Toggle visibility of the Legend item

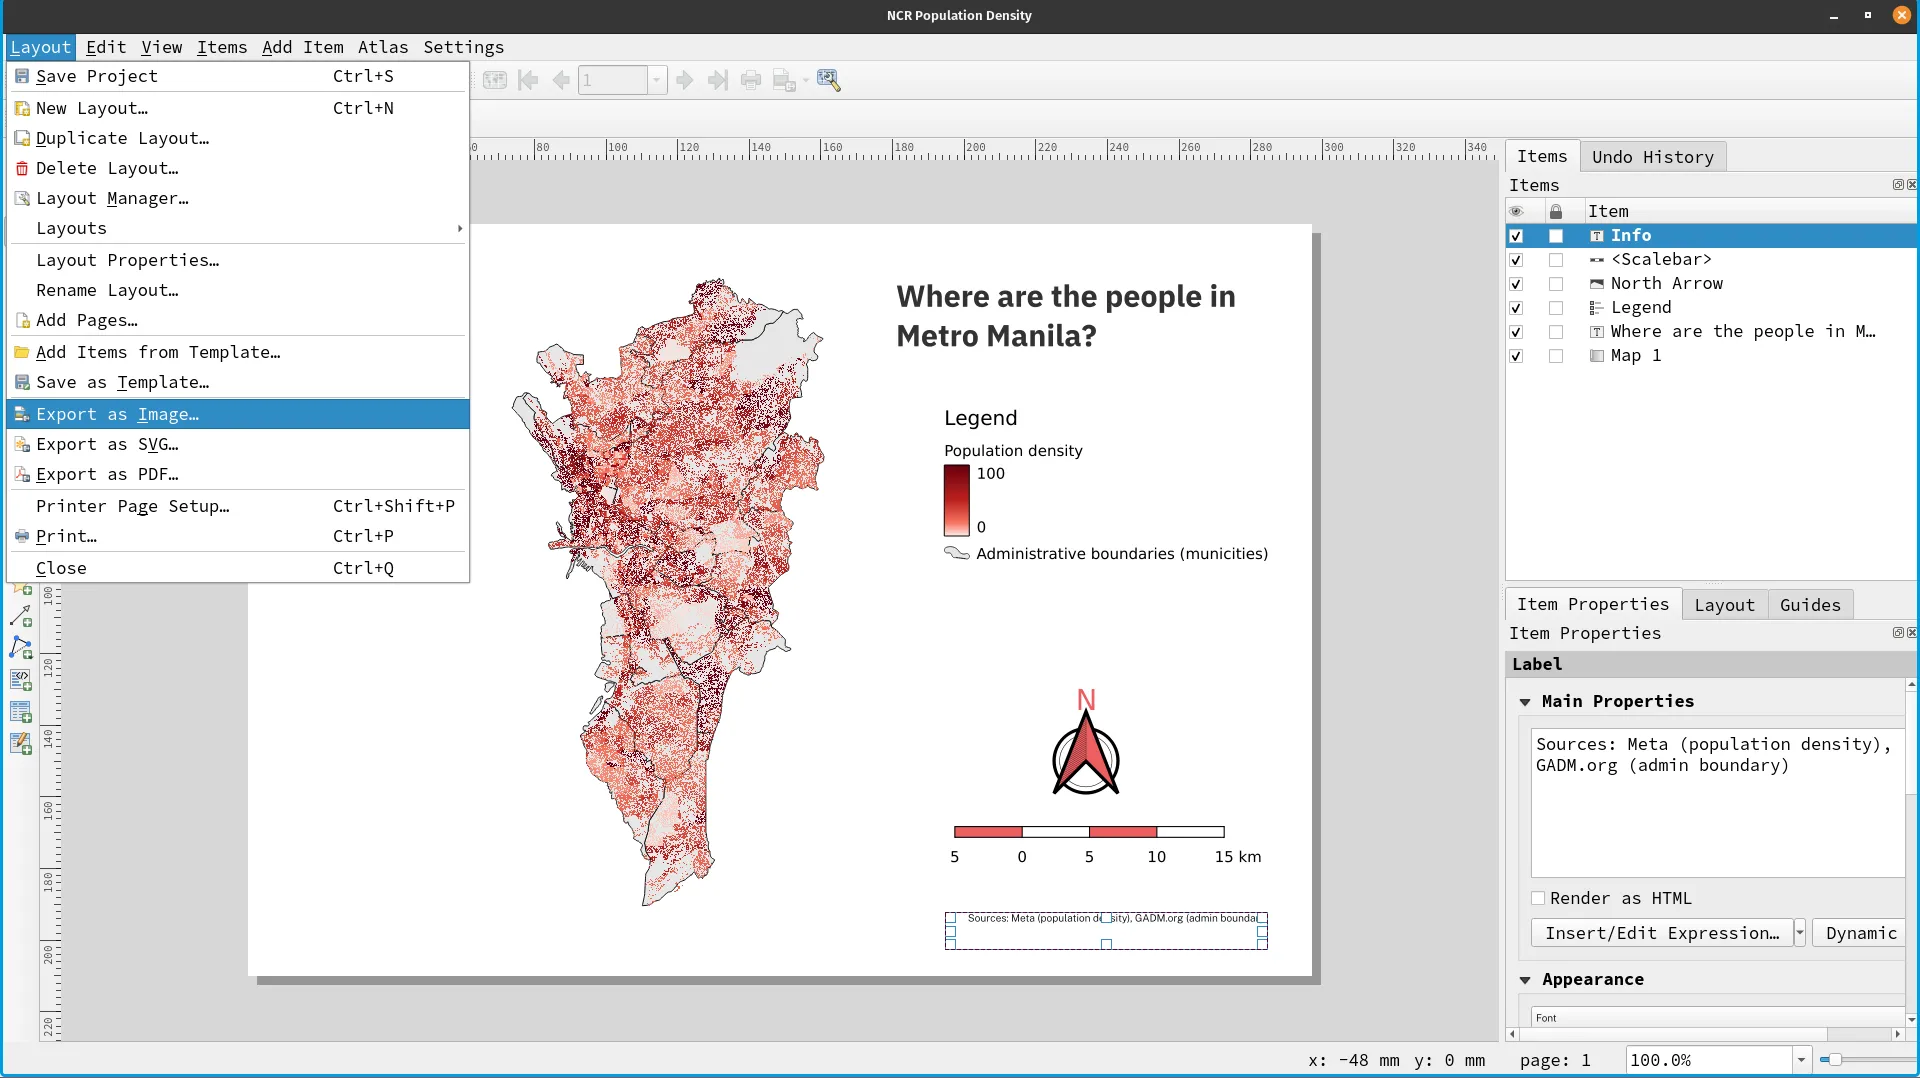tap(1517, 308)
